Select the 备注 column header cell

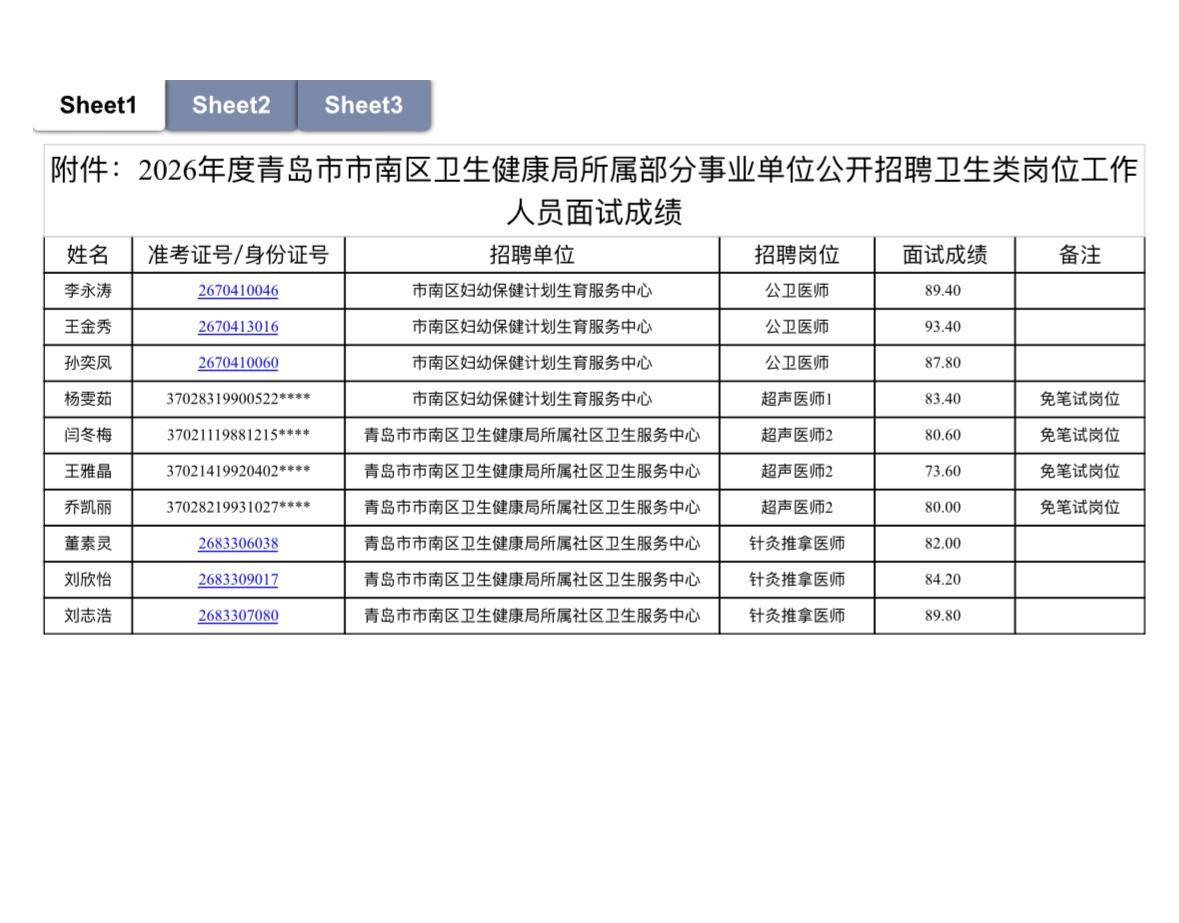pyautogui.click(x=1078, y=254)
